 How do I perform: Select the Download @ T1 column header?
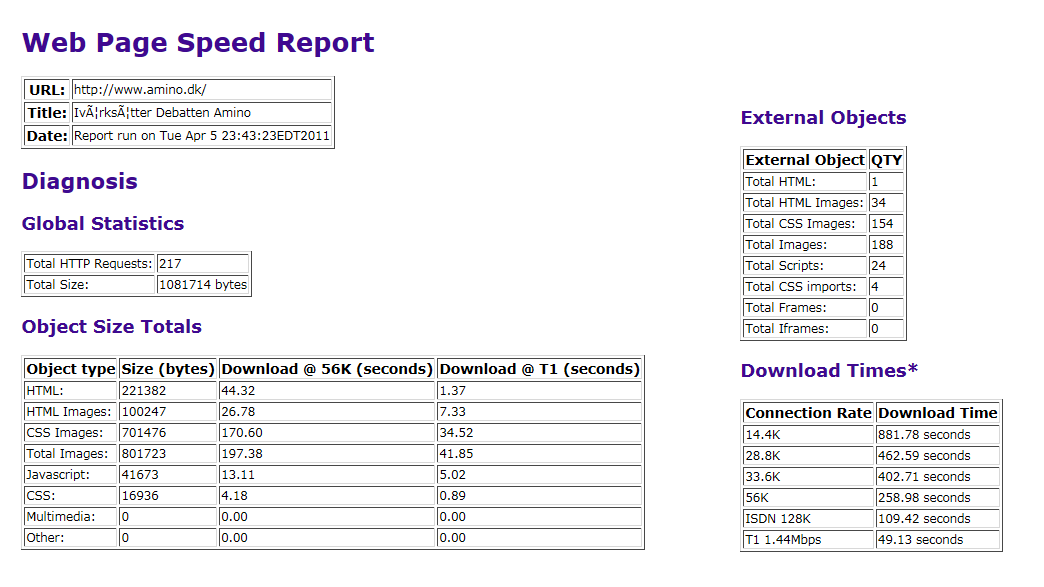tap(539, 369)
